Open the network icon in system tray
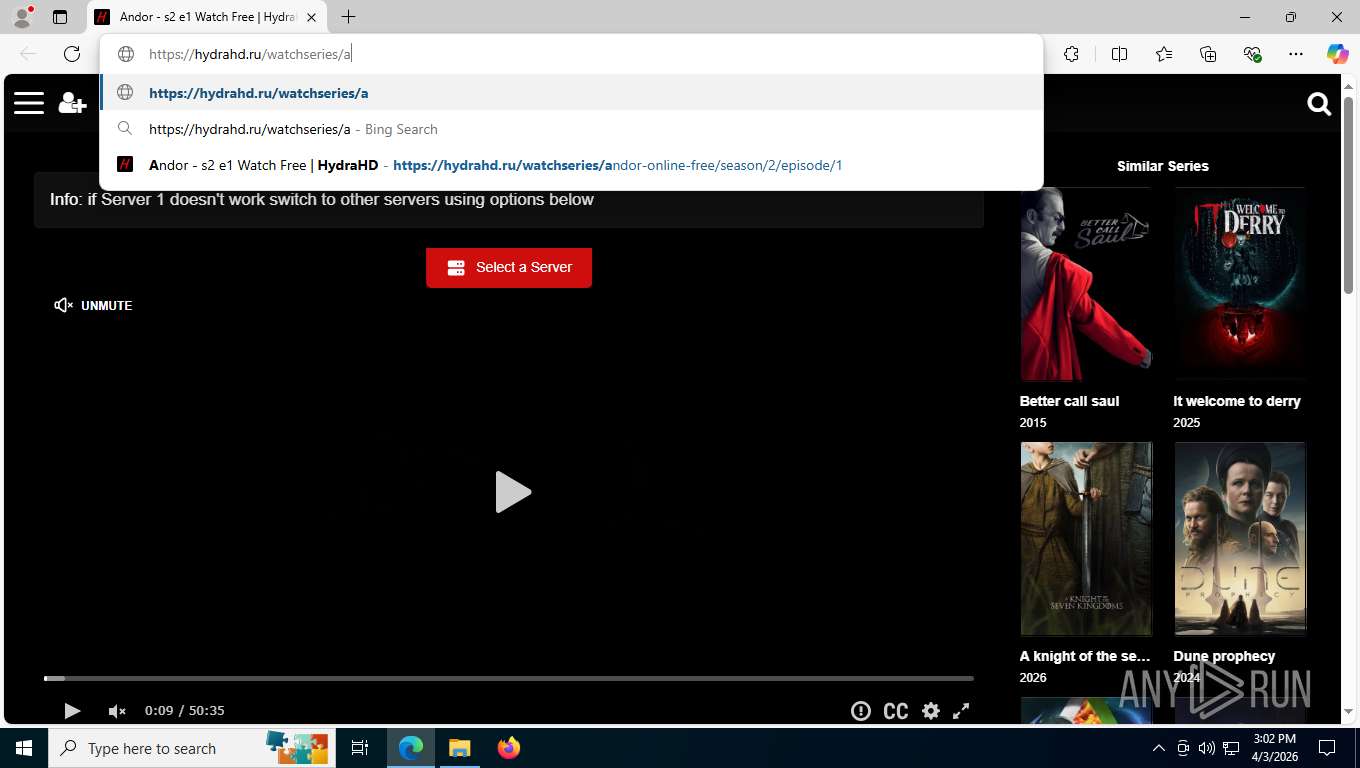1360x768 pixels. click(1232, 748)
